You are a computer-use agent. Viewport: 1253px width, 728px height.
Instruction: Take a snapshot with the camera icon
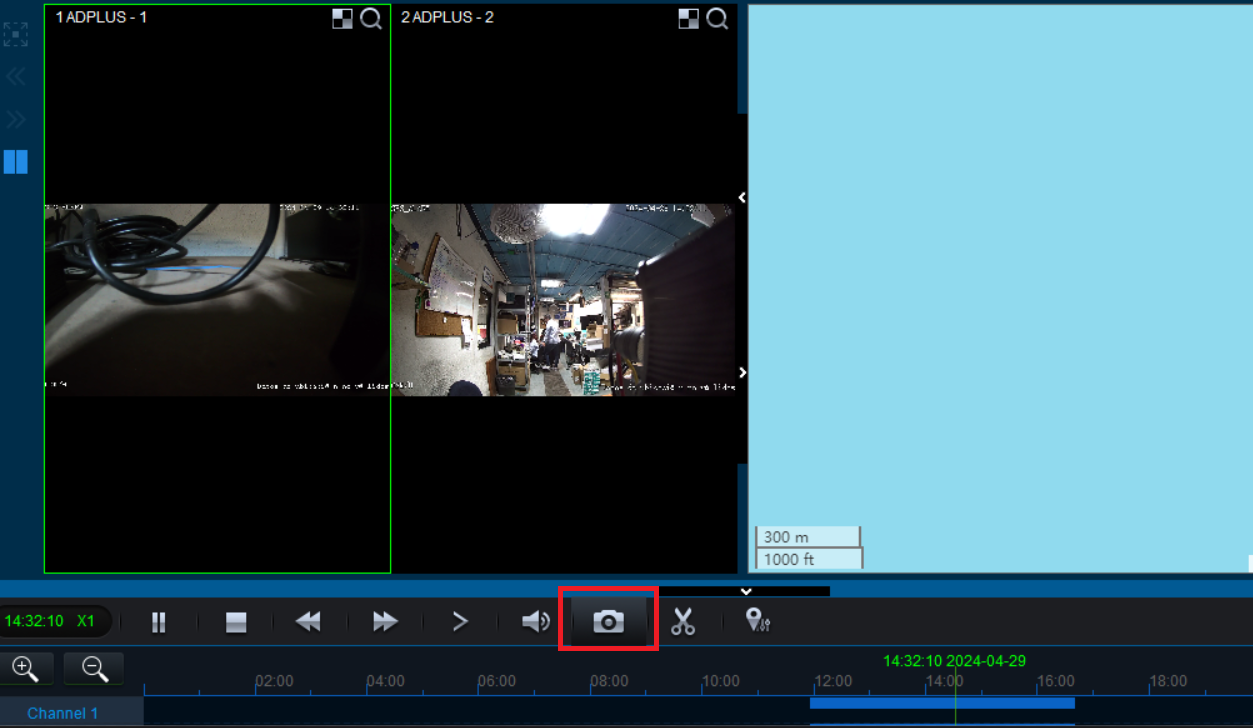(x=607, y=621)
